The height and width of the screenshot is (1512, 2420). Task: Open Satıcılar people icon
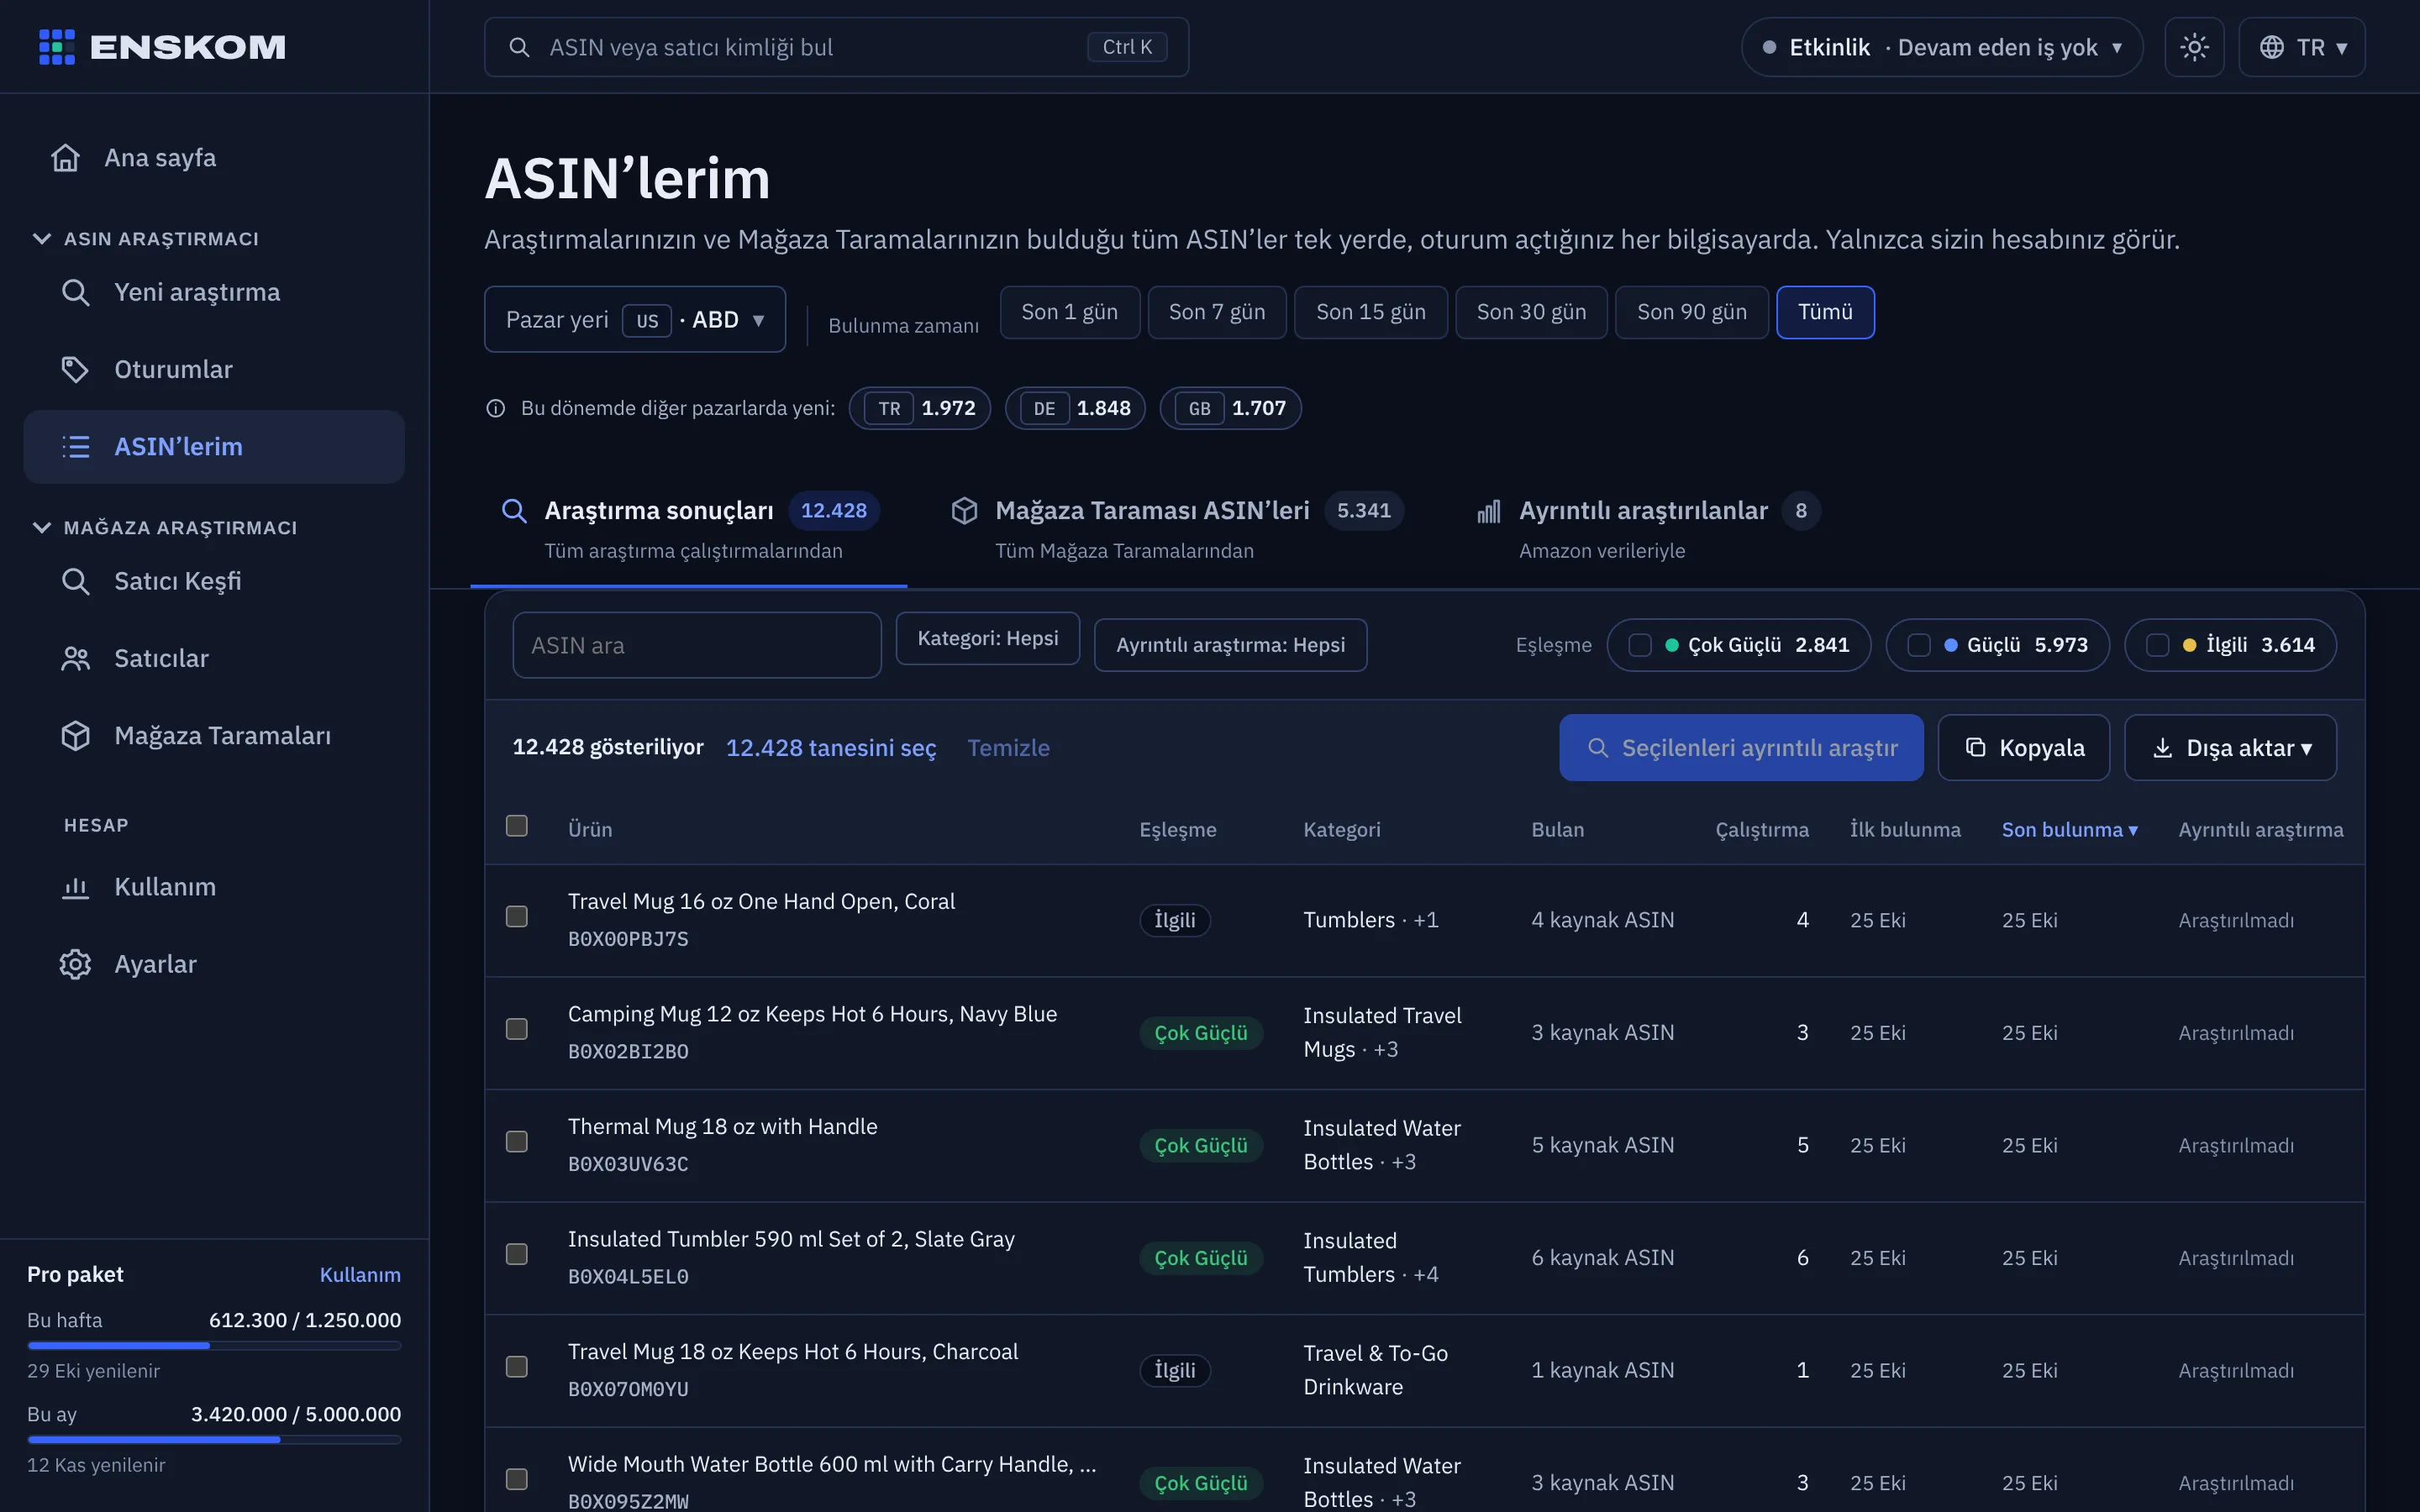click(76, 658)
